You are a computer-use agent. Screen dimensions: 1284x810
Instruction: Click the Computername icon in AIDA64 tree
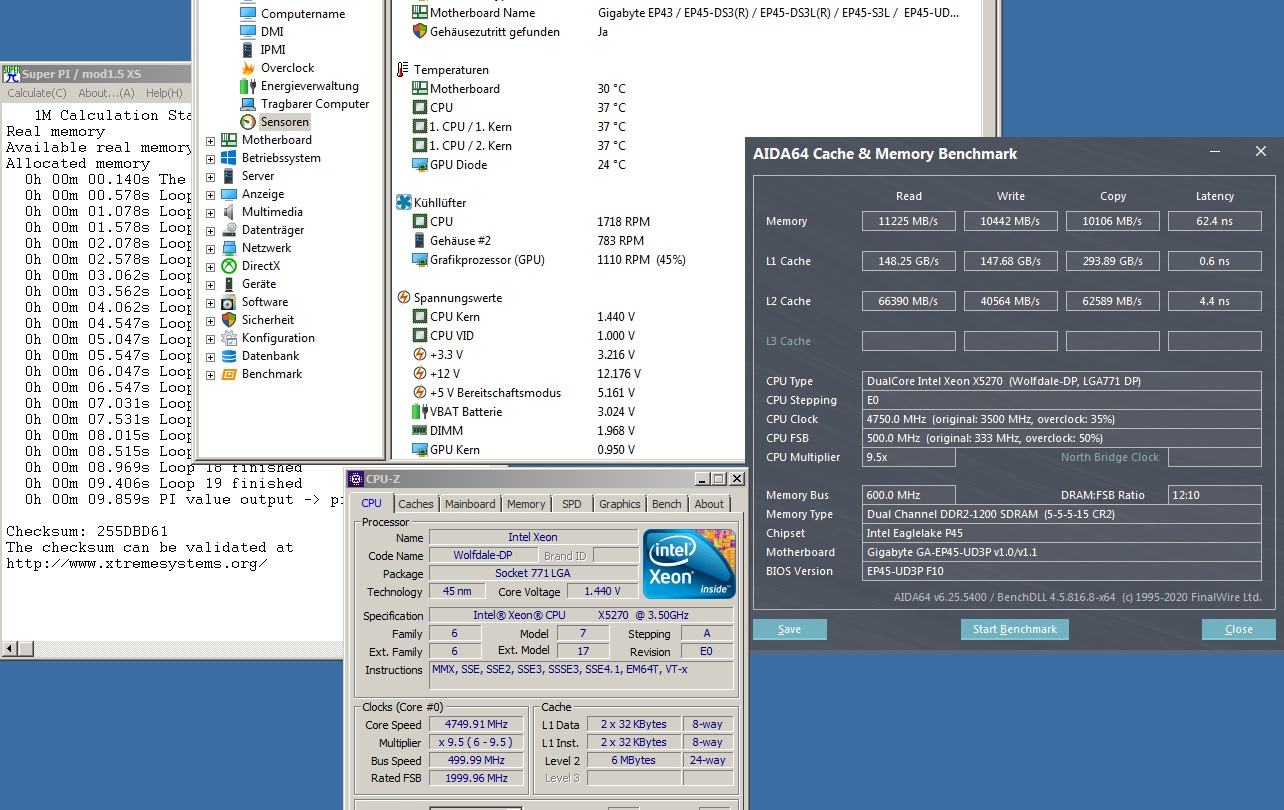coord(248,13)
